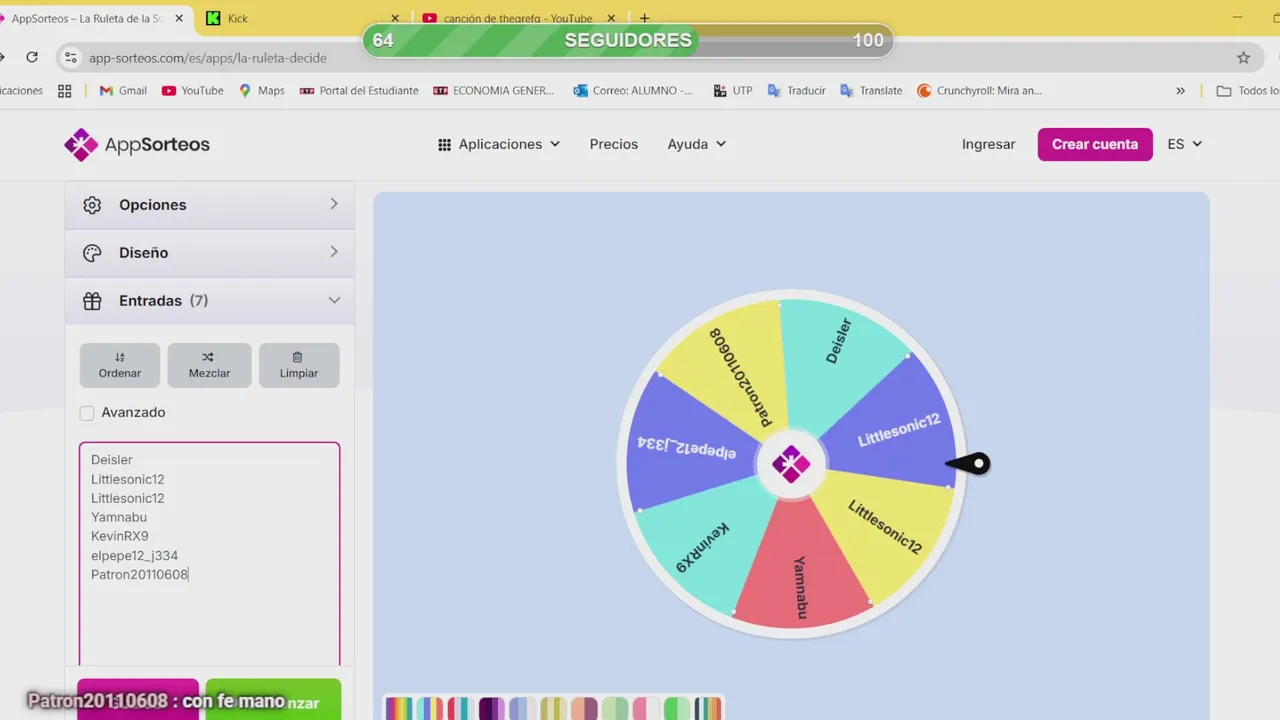Open the Traducir bookmark
Viewport: 1280px width, 720px height.
[x=796, y=90]
